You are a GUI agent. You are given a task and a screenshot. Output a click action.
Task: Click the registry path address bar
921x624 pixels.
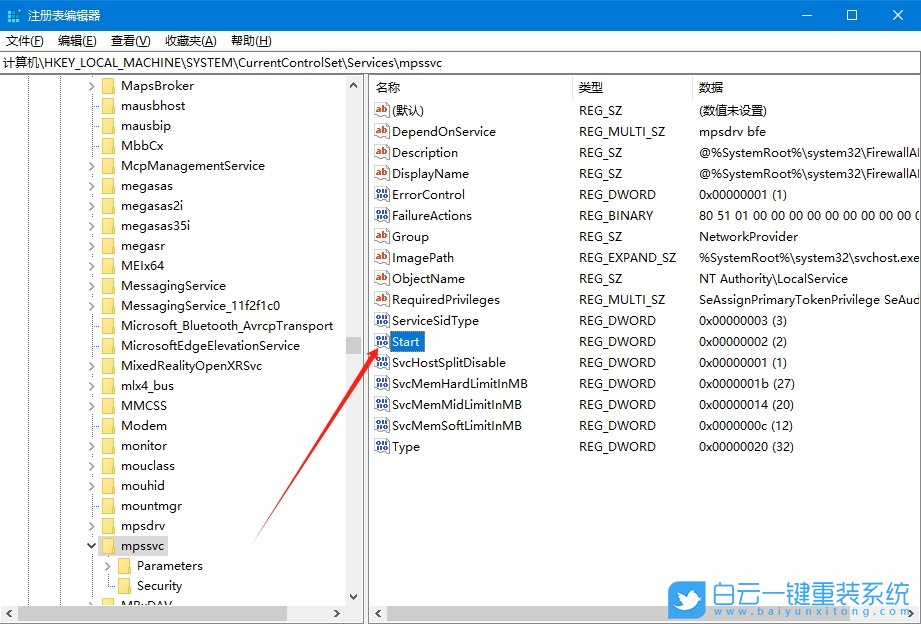pos(300,62)
